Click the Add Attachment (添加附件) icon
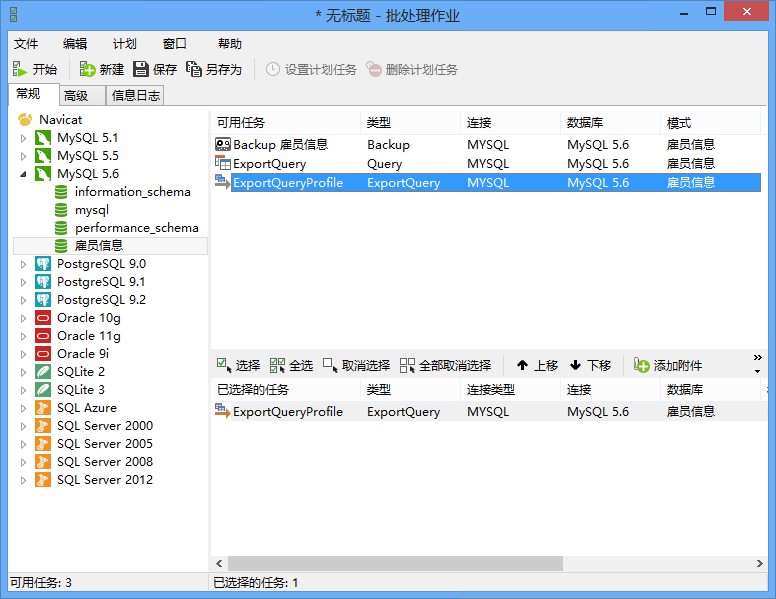Viewport: 776px width, 599px height. [641, 365]
